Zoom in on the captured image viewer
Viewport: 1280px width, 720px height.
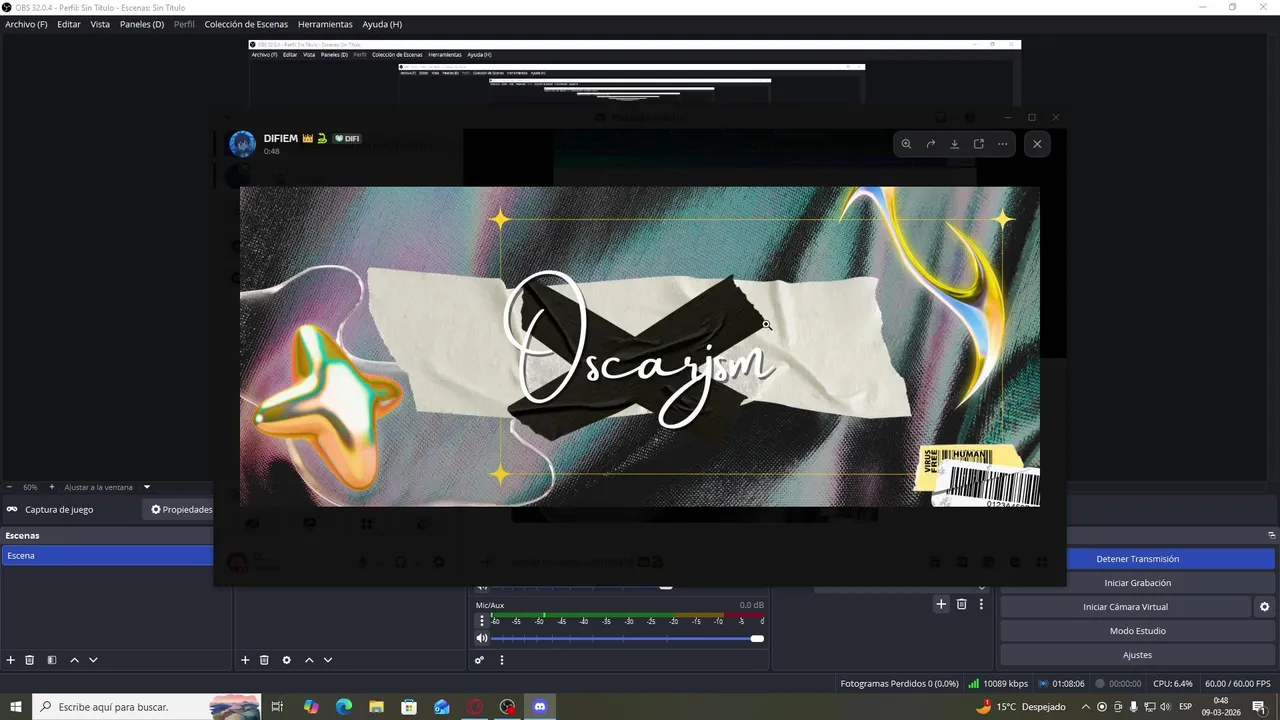(906, 144)
